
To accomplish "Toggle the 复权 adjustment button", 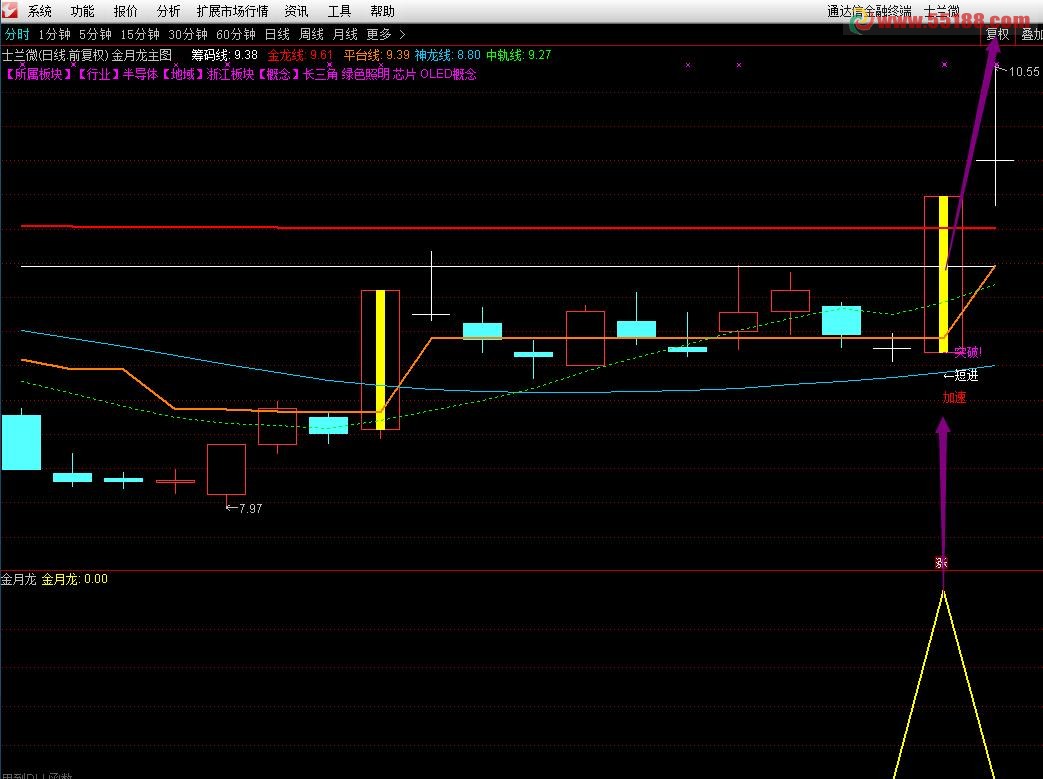I will [997, 34].
